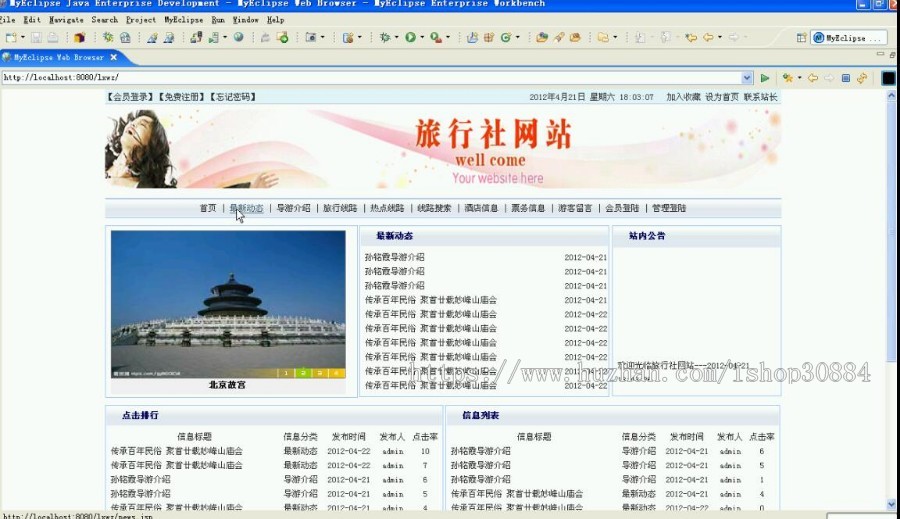Click the Print icon in toolbar
Screen dimensions: 900x519
click(x=53, y=38)
